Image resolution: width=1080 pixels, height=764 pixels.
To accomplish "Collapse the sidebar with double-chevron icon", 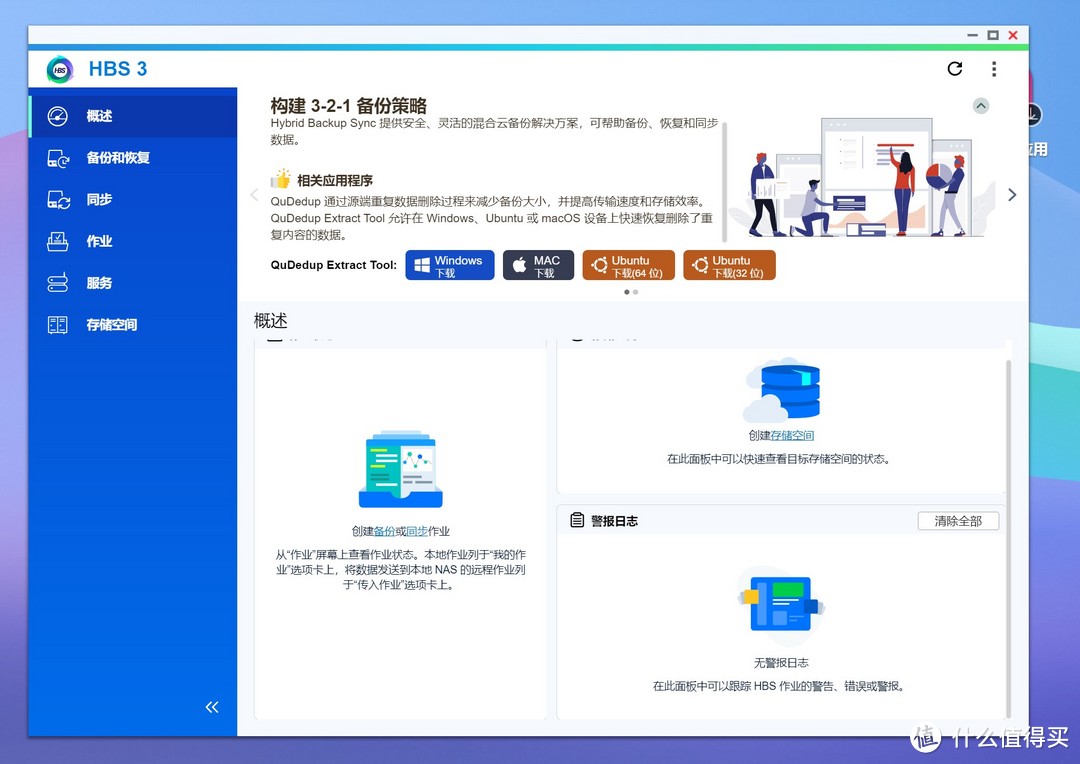I will pos(212,707).
